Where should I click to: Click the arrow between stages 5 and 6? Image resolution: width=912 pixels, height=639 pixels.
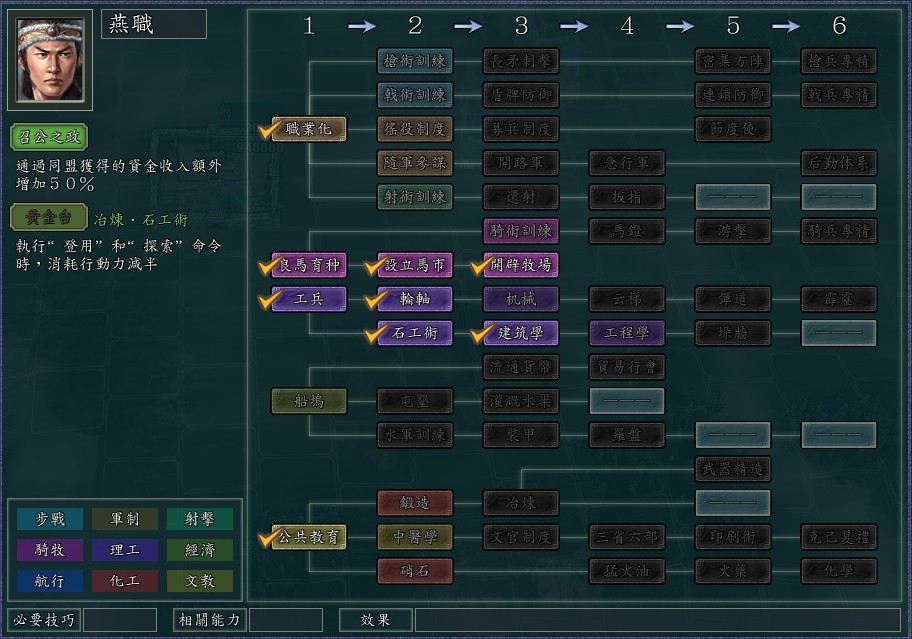tap(786, 27)
